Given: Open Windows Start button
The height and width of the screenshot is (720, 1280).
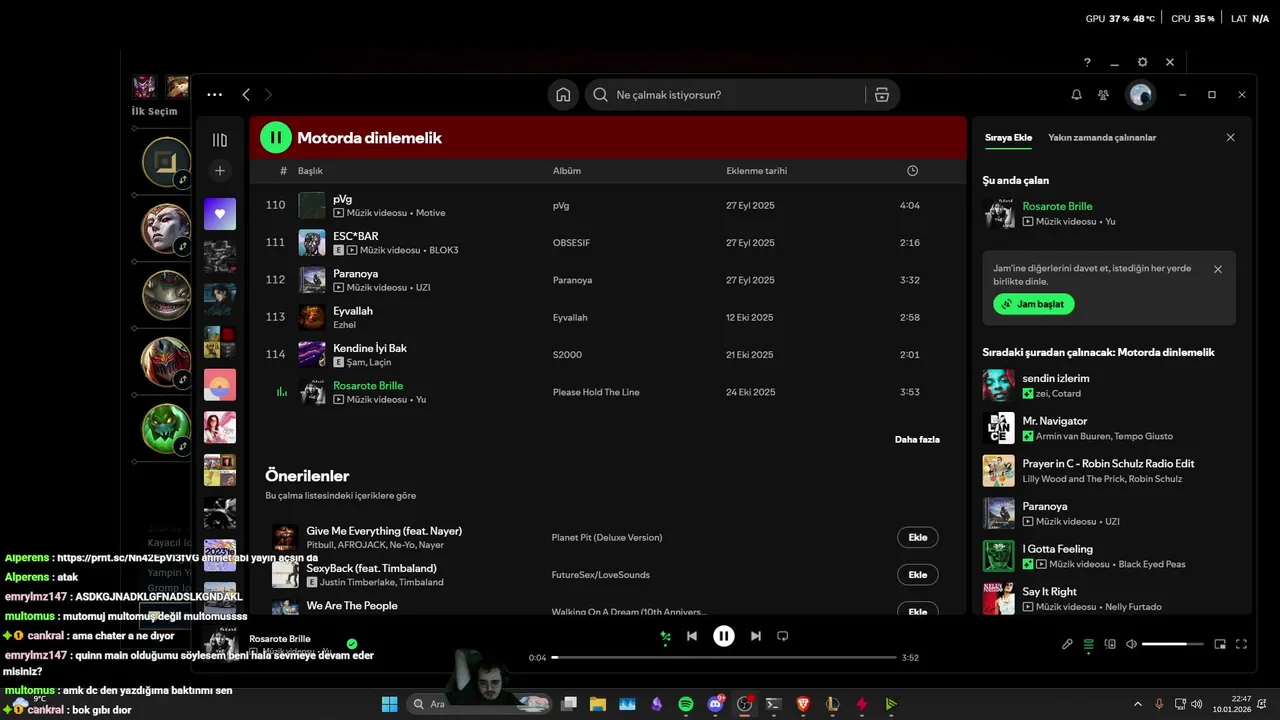Looking at the screenshot, I should [x=390, y=704].
